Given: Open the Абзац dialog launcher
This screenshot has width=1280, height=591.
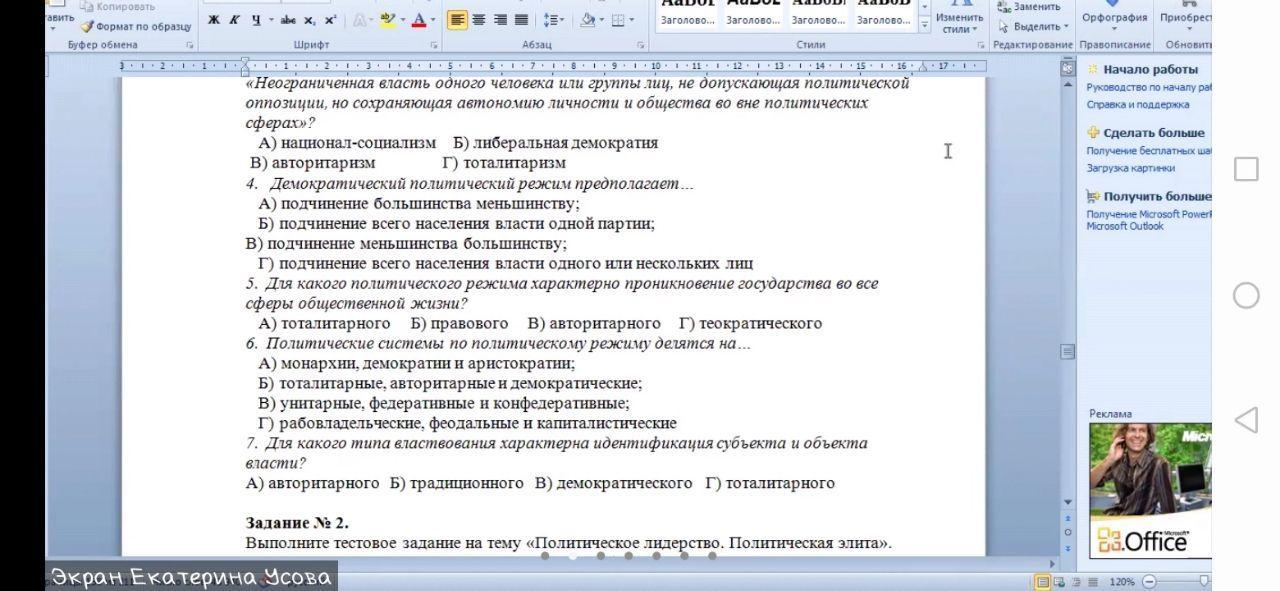Looking at the screenshot, I should (x=640, y=45).
